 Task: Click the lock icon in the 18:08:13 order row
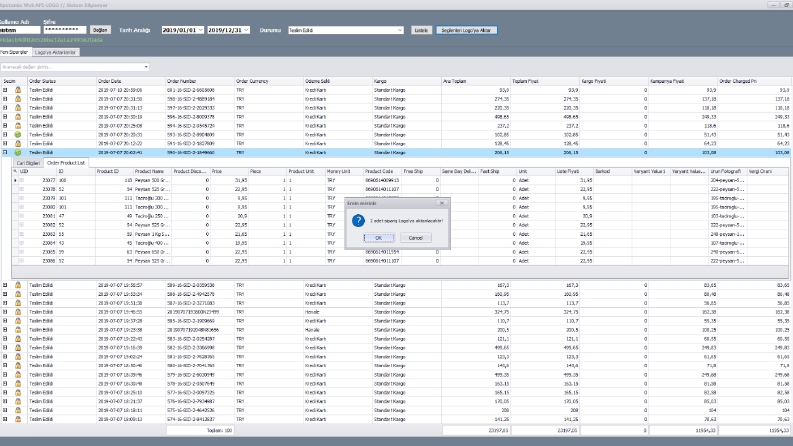click(x=18, y=419)
